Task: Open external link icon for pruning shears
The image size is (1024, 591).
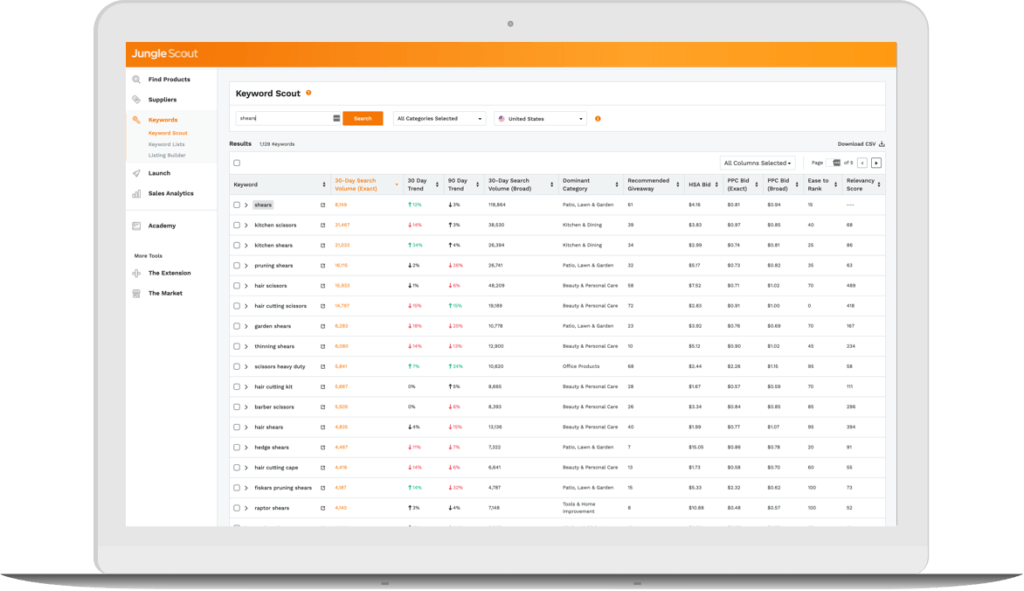Action: 323,266
